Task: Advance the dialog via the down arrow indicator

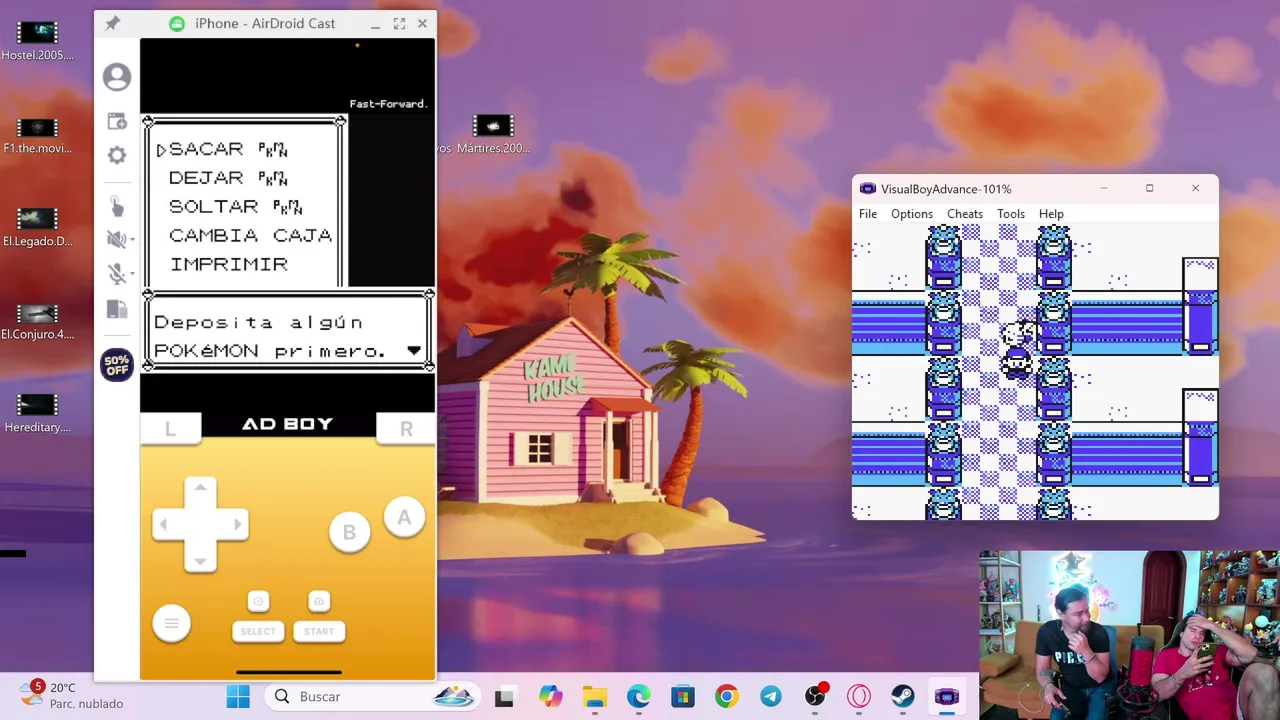Action: coord(414,351)
